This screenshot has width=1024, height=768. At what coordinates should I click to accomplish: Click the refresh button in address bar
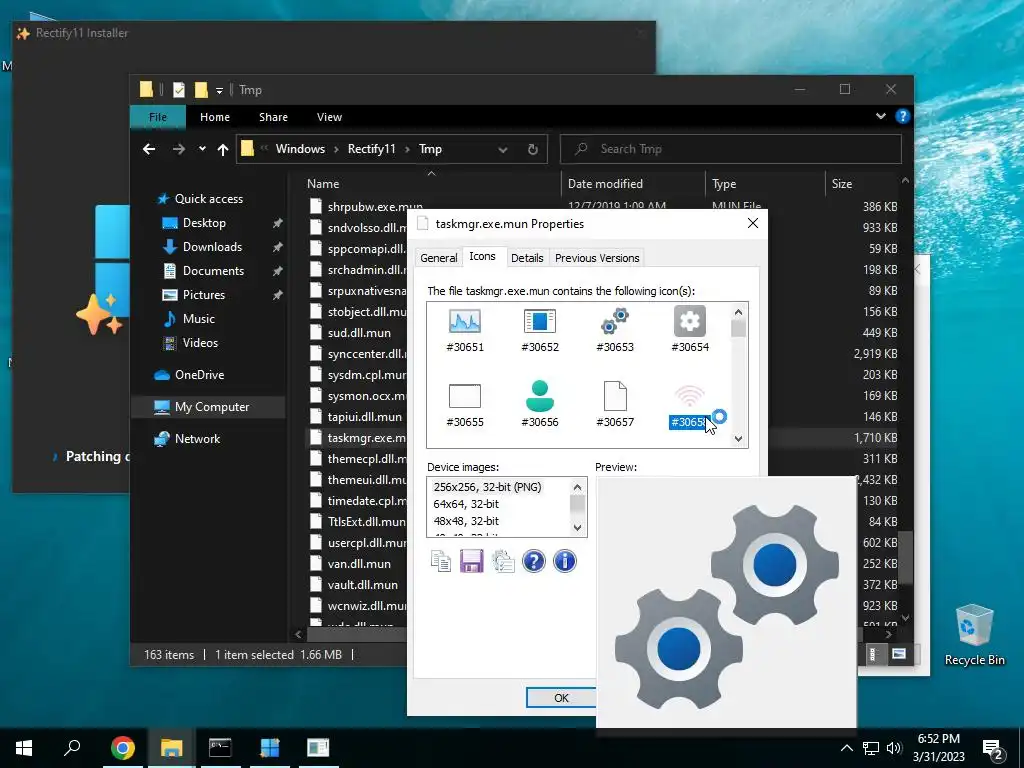[532, 150]
